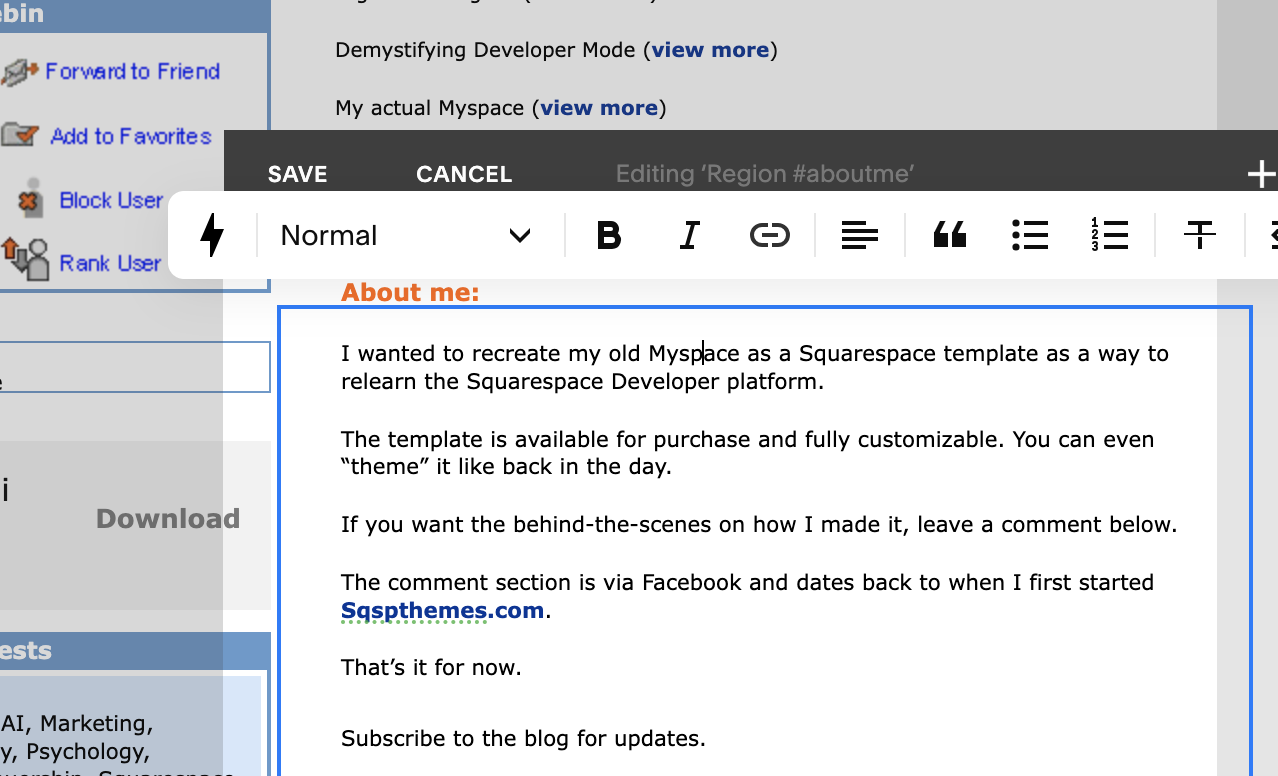
Task: Follow the Sqspthemes.com link
Action: (442, 611)
